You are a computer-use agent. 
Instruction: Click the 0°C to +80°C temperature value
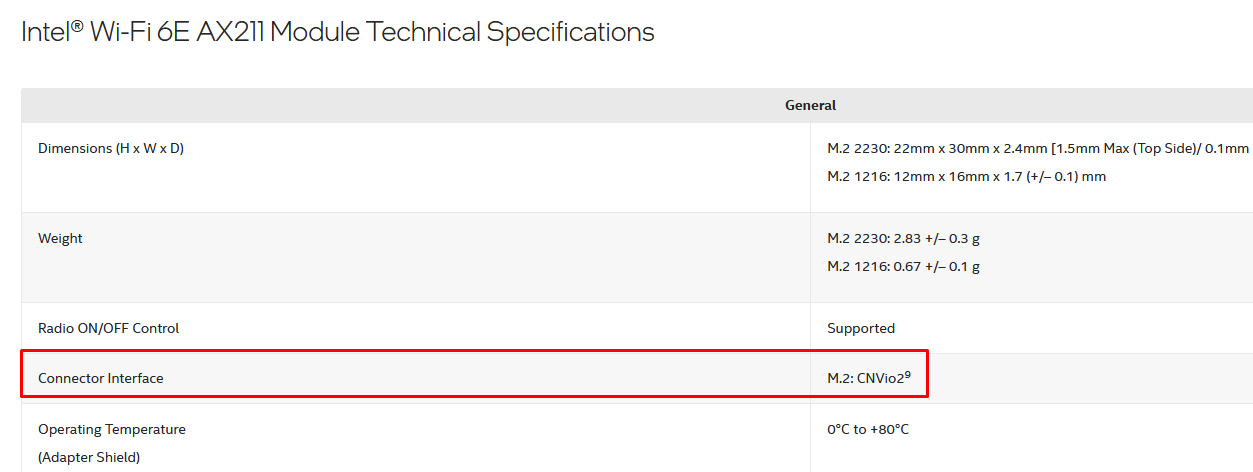(868, 429)
